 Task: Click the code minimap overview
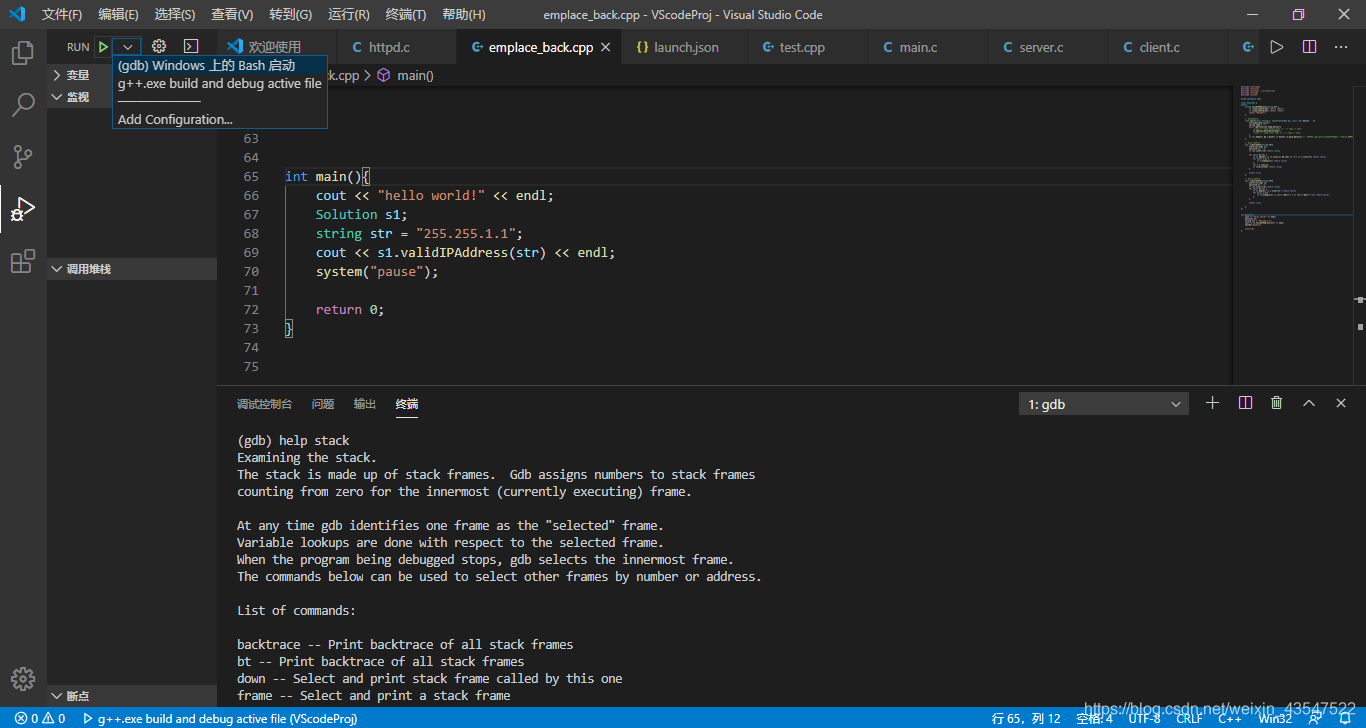tap(1293, 160)
